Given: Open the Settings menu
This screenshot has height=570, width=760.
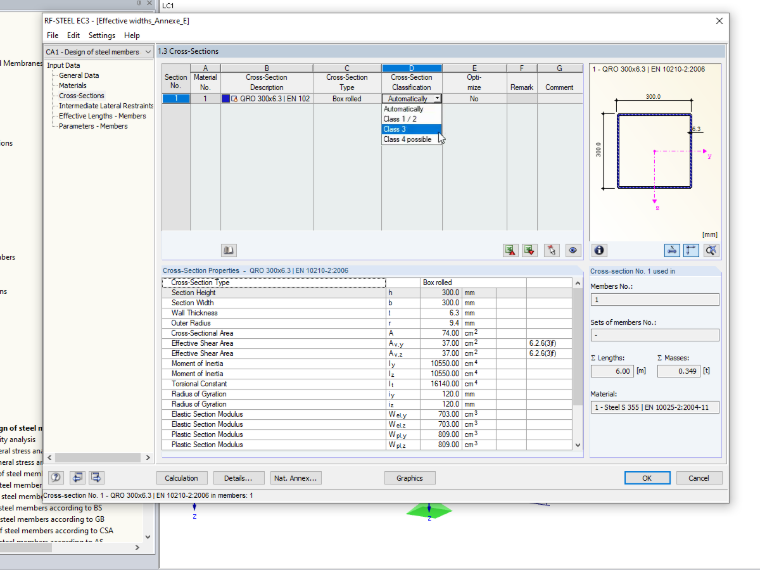Looking at the screenshot, I should 102,35.
